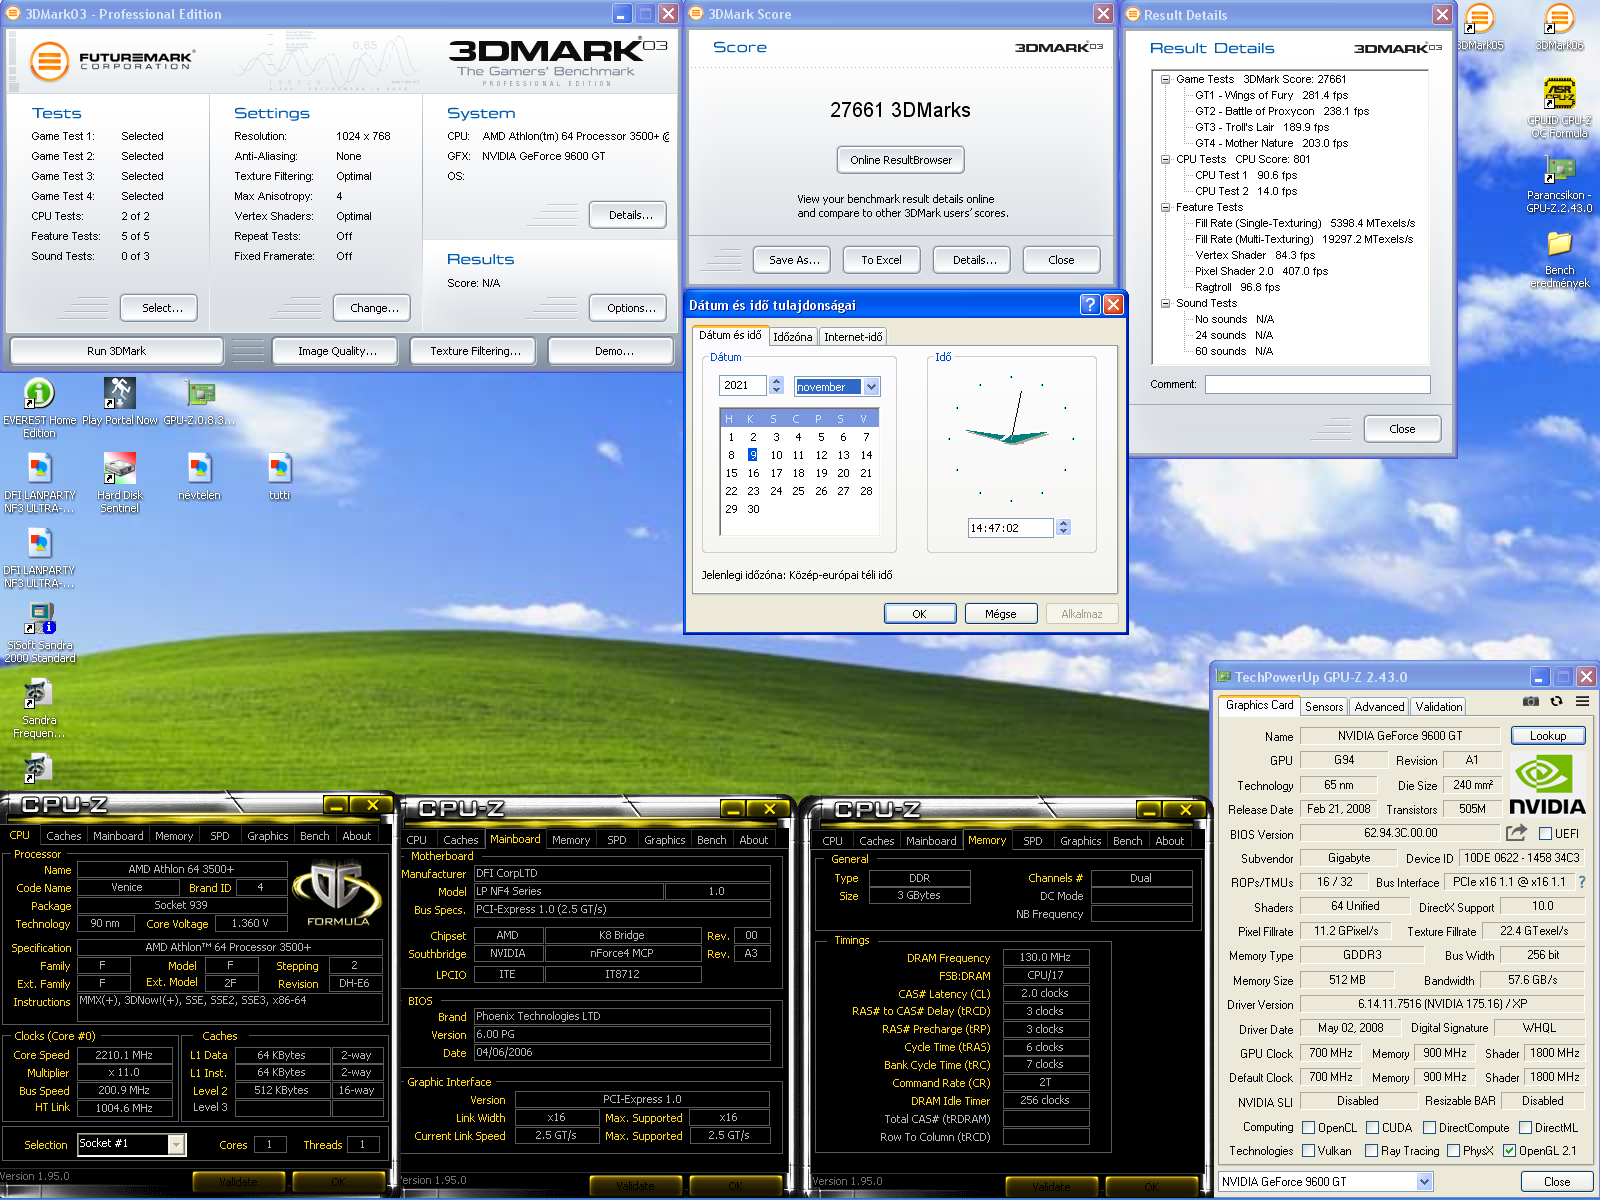1600x1200 pixels.
Task: Click the Texture Filtering... button
Action: tap(475, 351)
